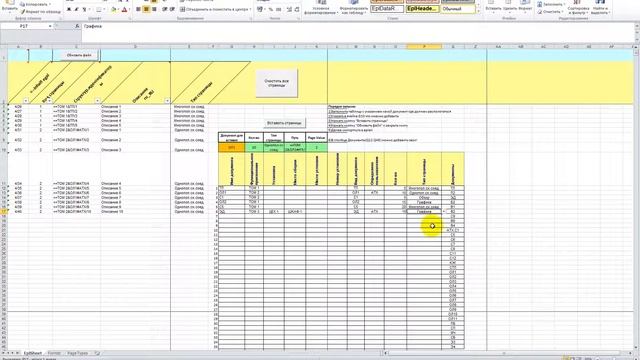
Task: Apply the EpiHeade... cell style
Action: pyautogui.click(x=422, y=9)
